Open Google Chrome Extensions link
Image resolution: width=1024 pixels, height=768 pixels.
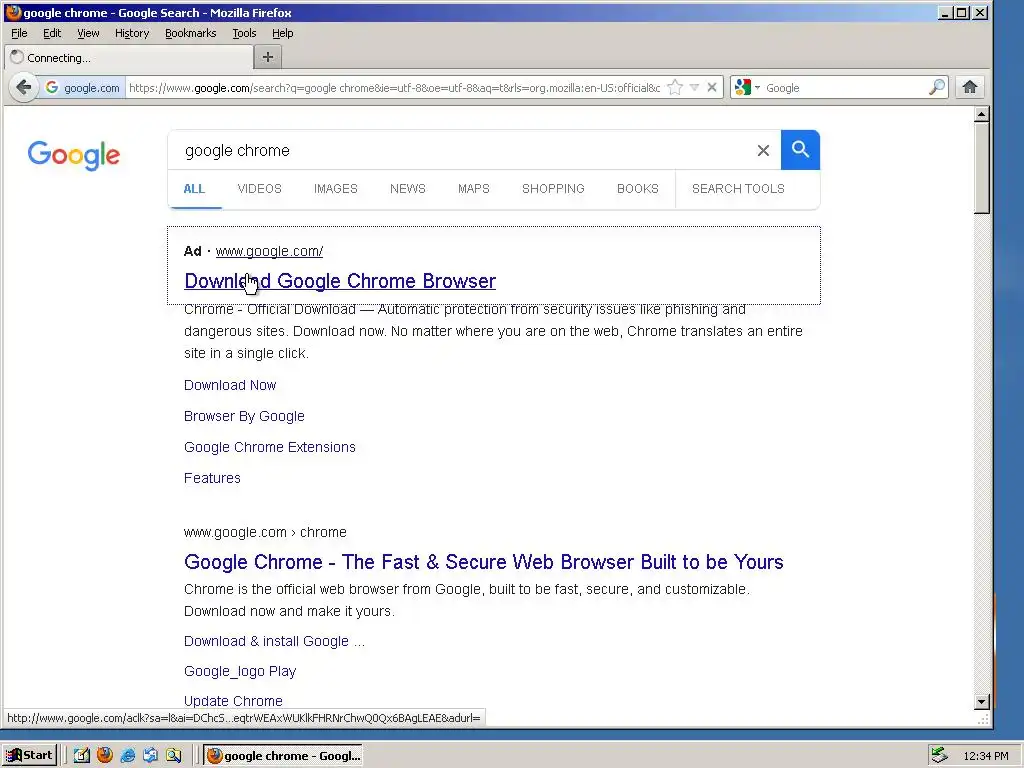point(270,447)
